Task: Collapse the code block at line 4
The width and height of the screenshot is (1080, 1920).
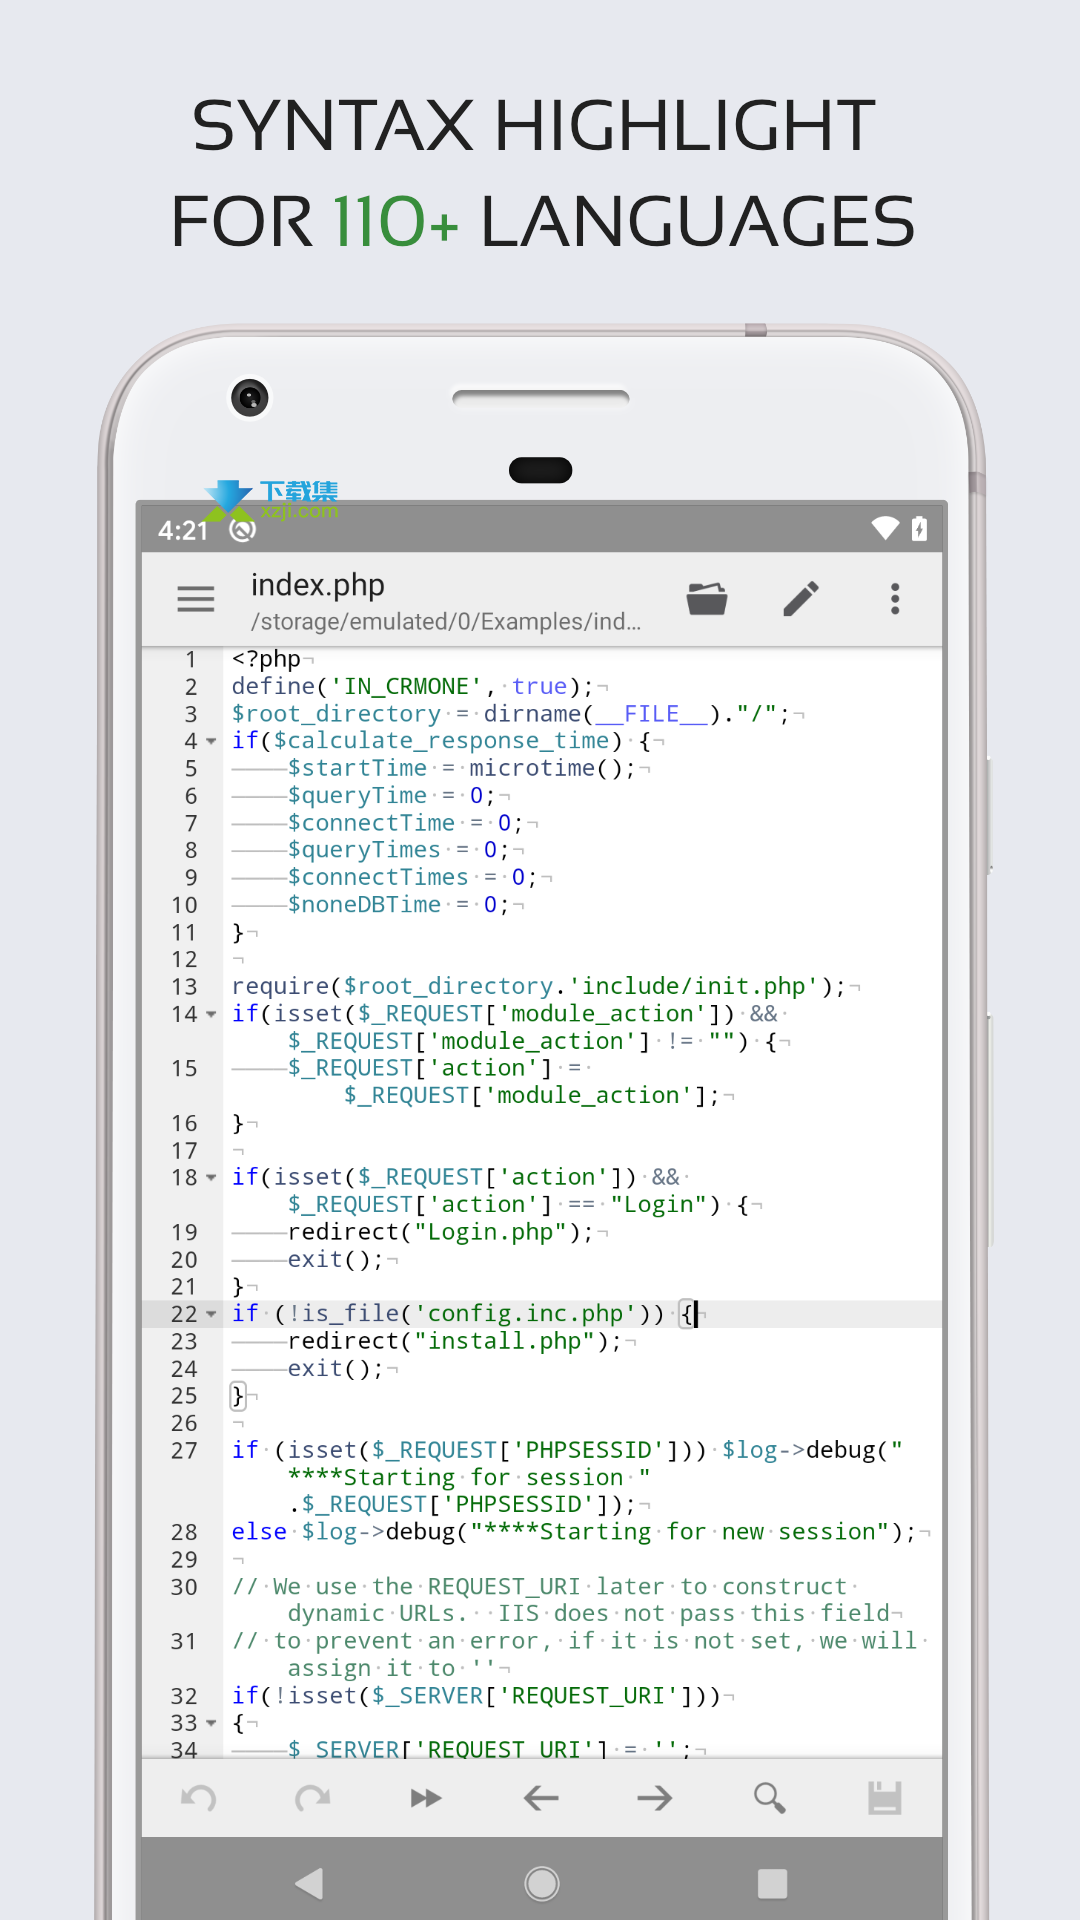Action: pos(211,741)
